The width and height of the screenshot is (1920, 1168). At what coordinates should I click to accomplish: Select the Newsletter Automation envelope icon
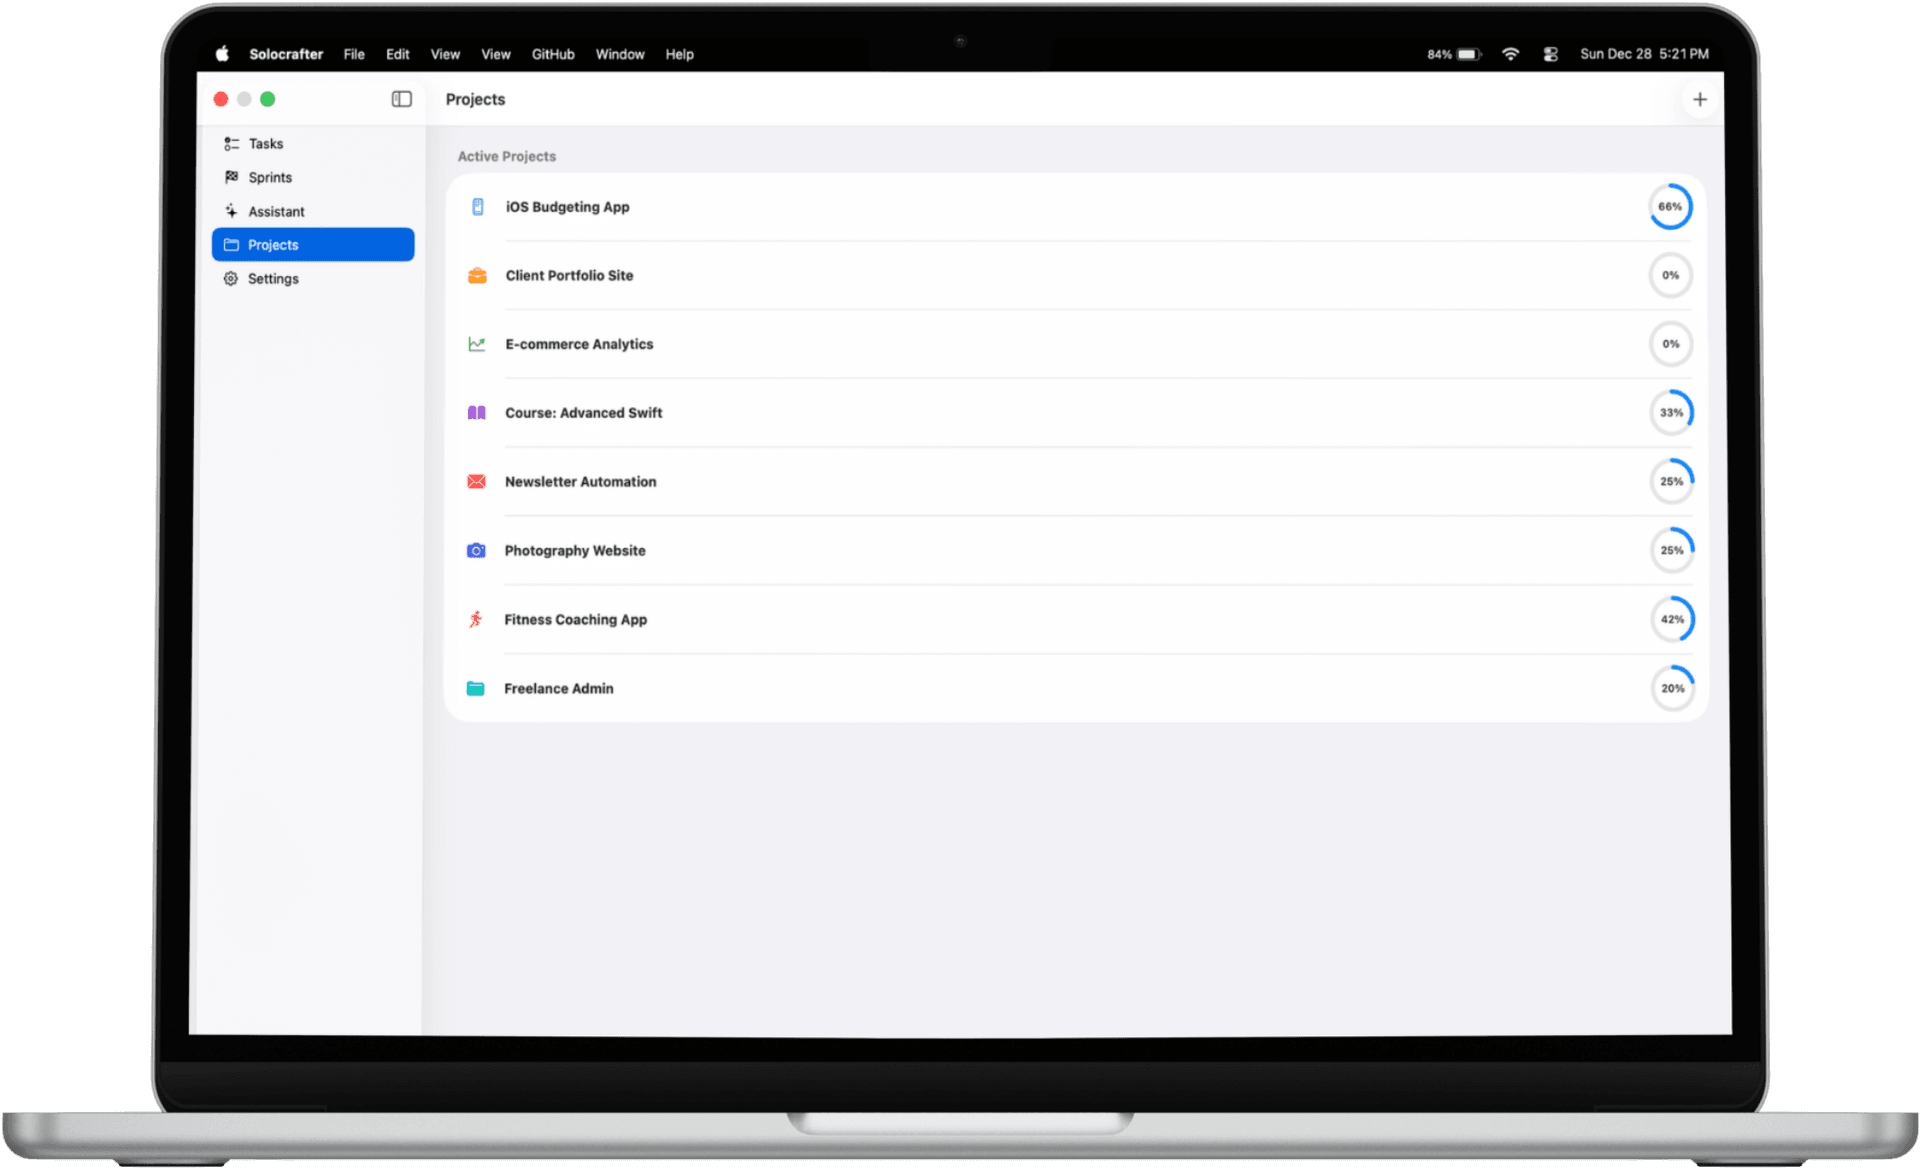coord(477,481)
